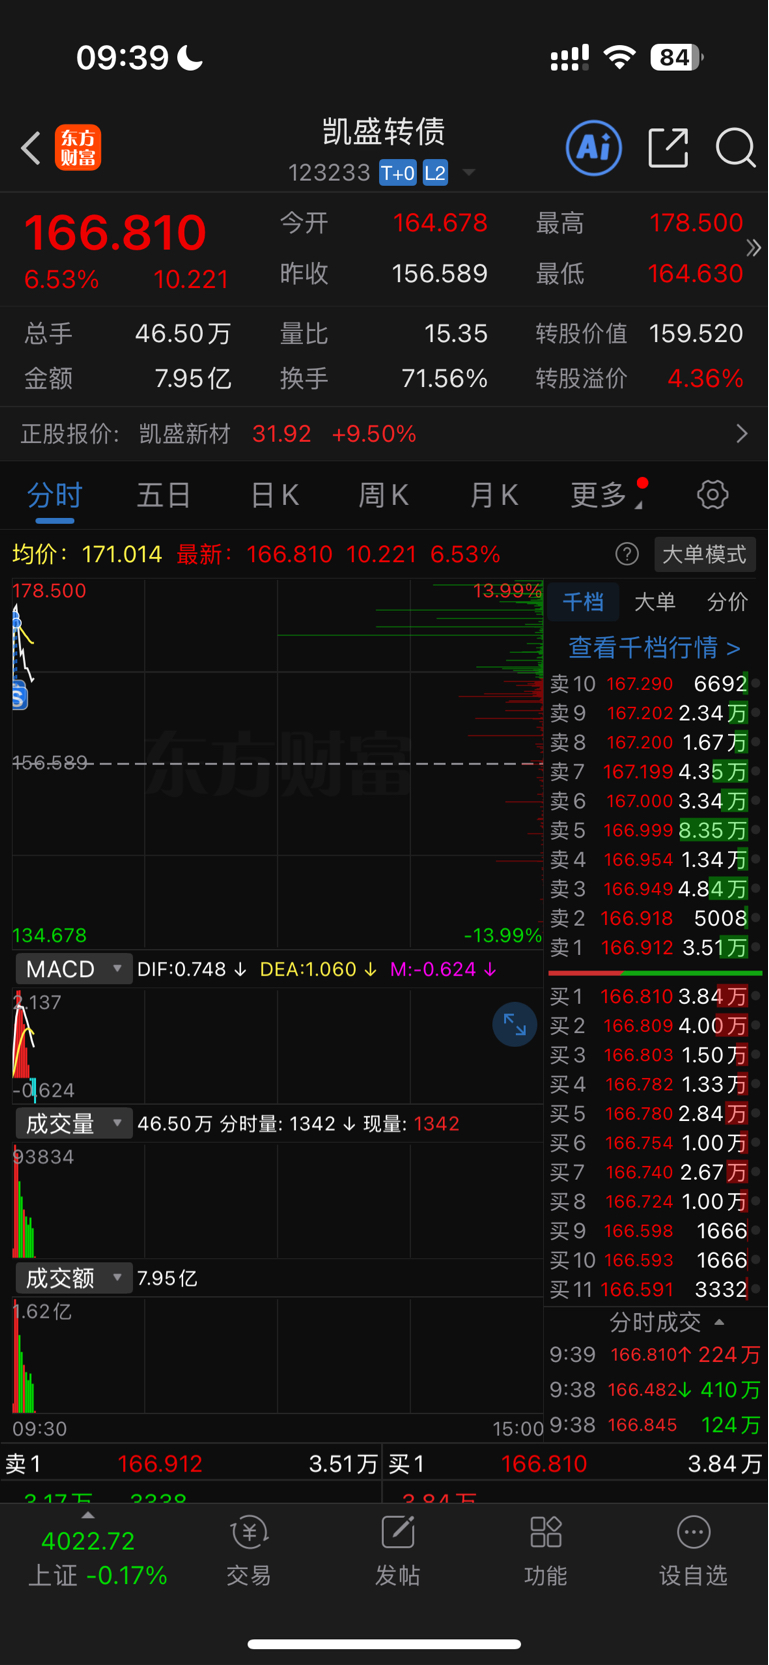Image resolution: width=769 pixels, height=1665 pixels.
Task: Switch to 周K tab
Action: click(x=383, y=495)
